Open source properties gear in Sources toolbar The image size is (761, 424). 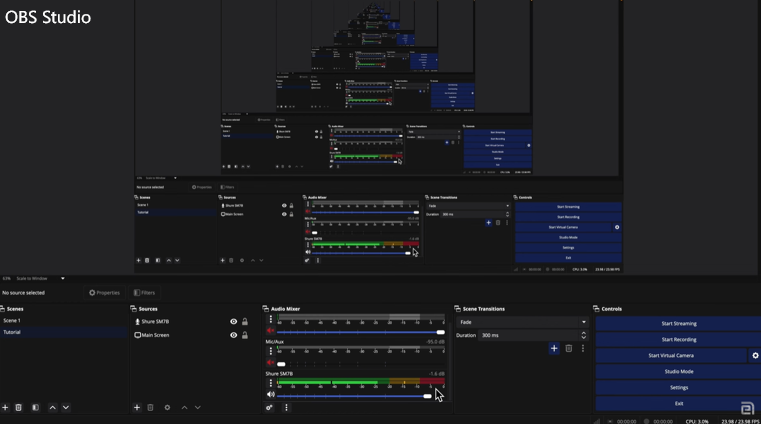[x=167, y=408]
